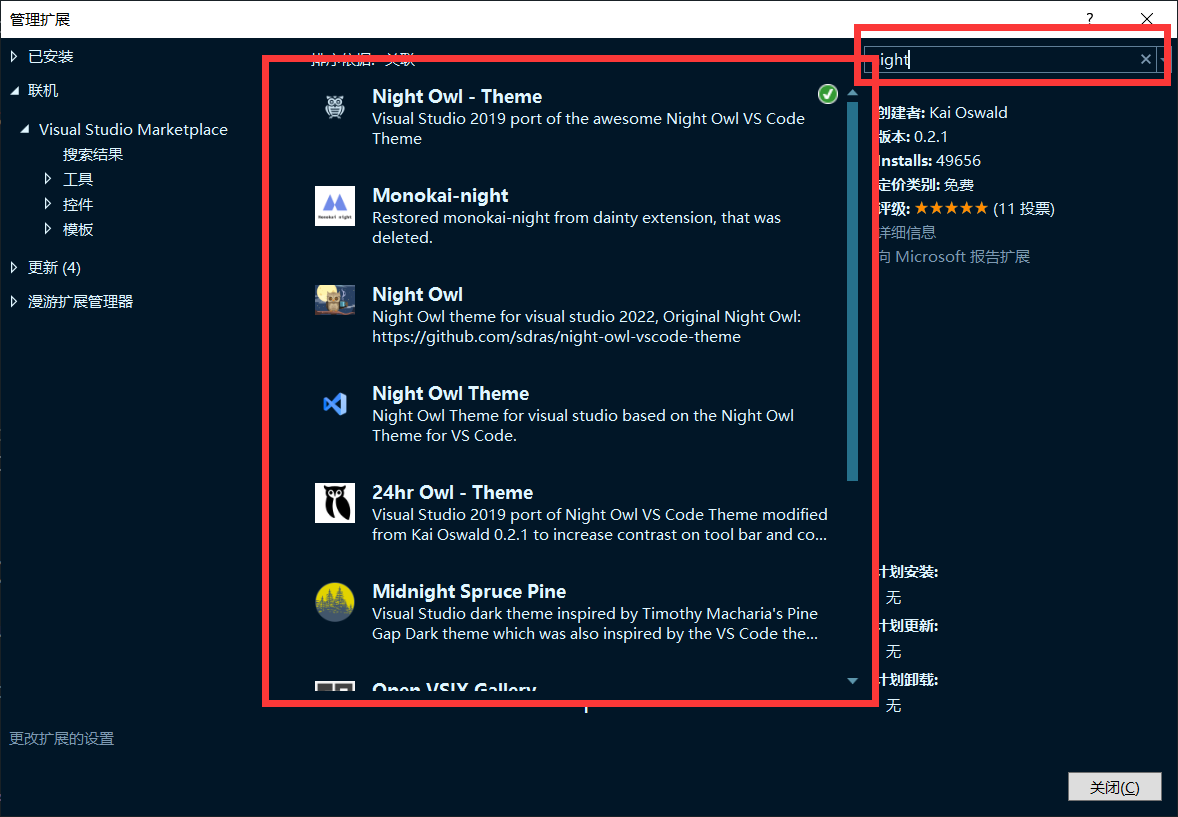Click the green installed checkmark on Night Owl - Theme
This screenshot has height=817, width=1178.
click(828, 94)
